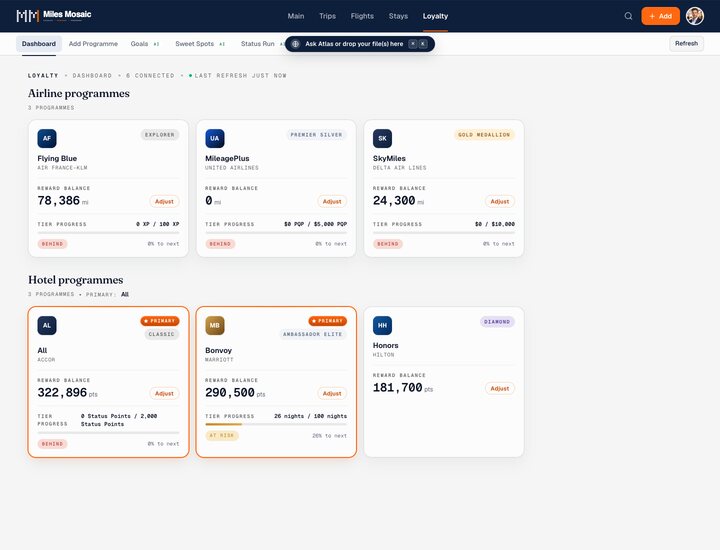Click the Refresh button
Image resolution: width=720 pixels, height=550 pixels.
[686, 44]
